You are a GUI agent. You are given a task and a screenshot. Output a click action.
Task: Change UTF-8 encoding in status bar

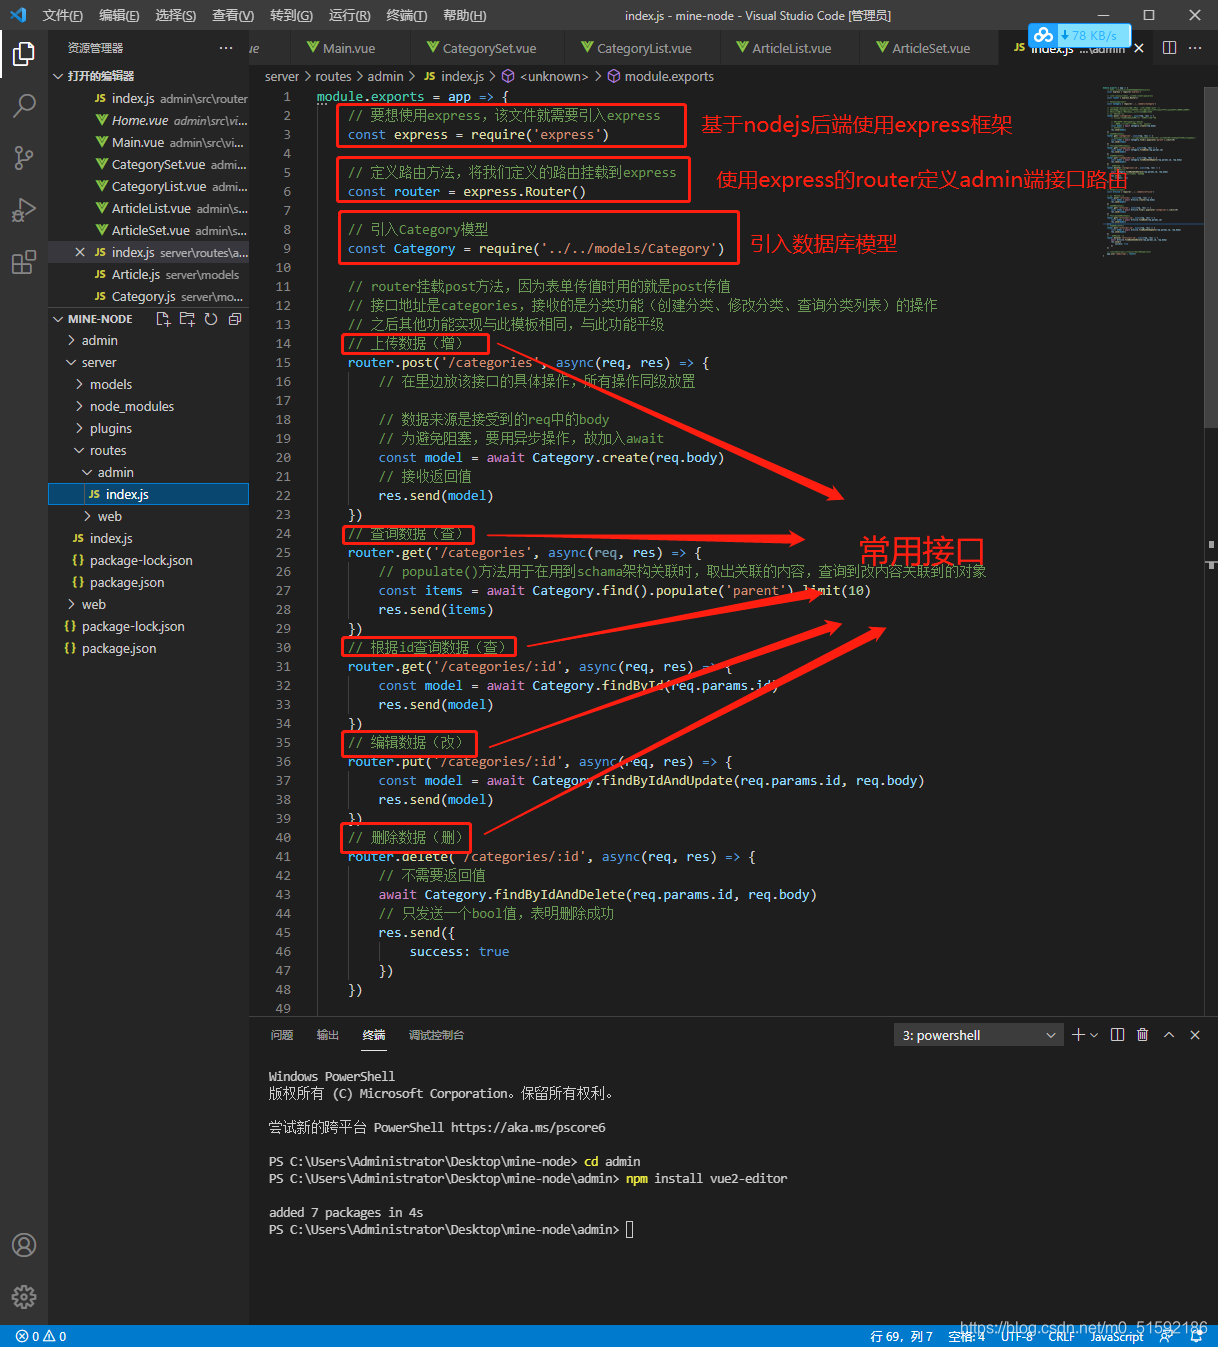coord(1017,1336)
